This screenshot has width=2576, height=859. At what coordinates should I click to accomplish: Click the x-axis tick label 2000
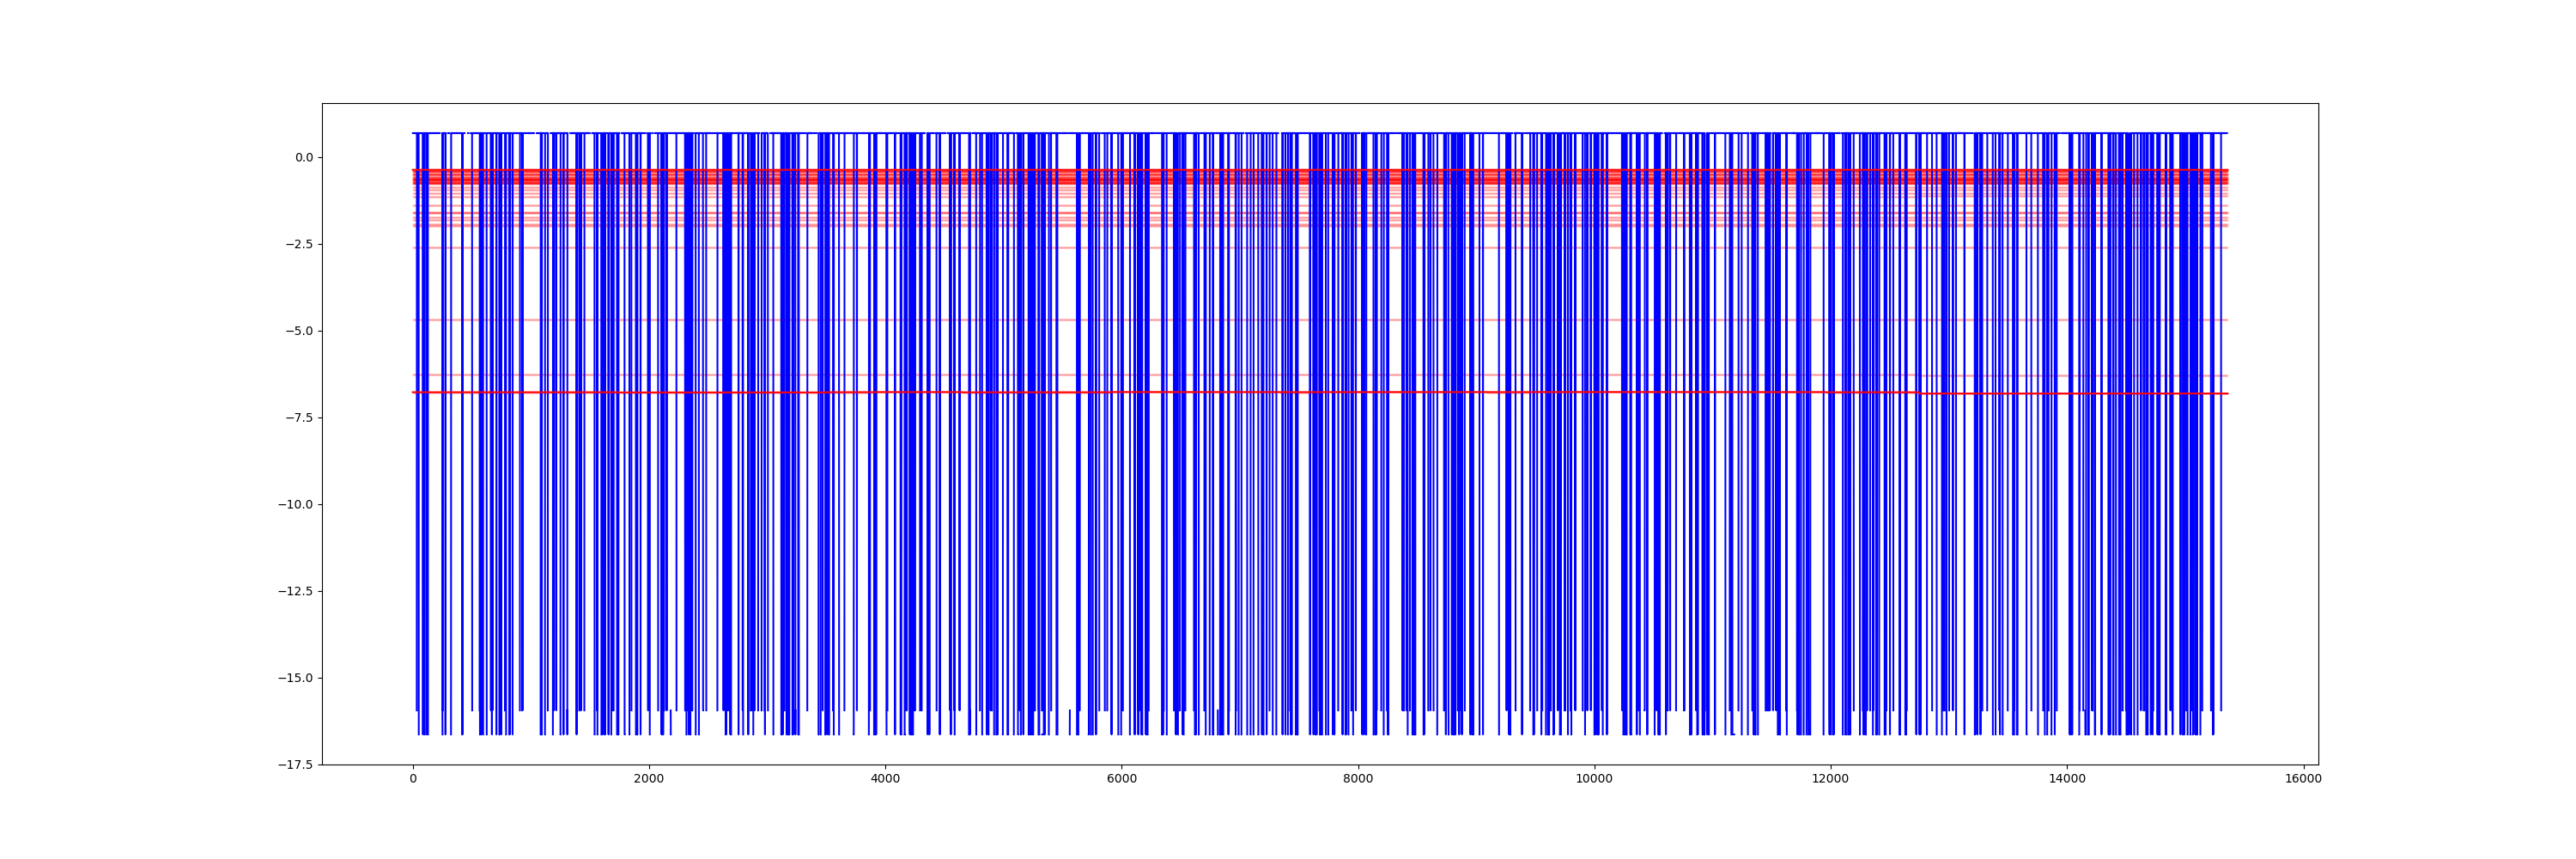tap(649, 779)
